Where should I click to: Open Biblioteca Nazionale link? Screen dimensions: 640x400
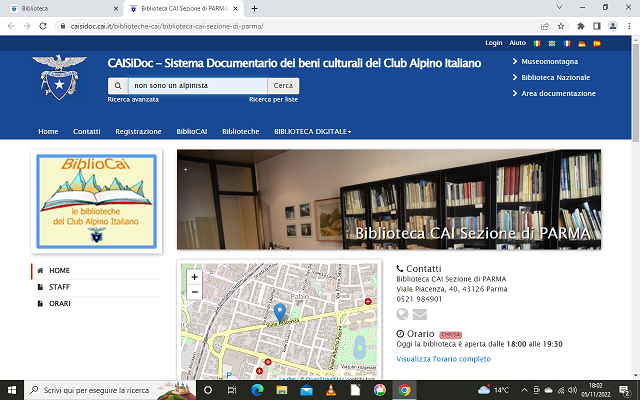click(x=556, y=78)
